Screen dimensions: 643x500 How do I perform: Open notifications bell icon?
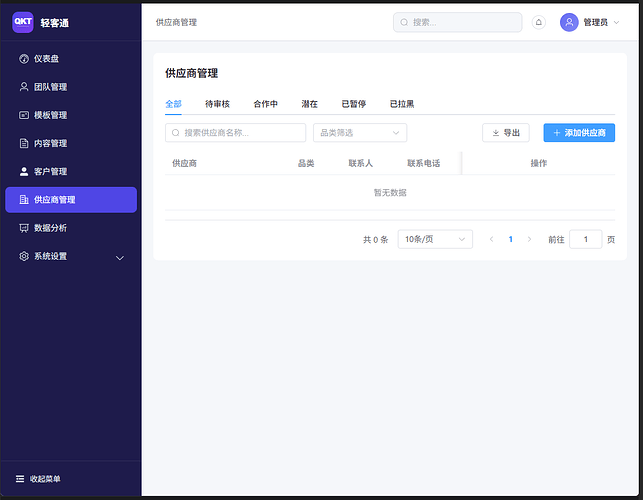click(538, 22)
